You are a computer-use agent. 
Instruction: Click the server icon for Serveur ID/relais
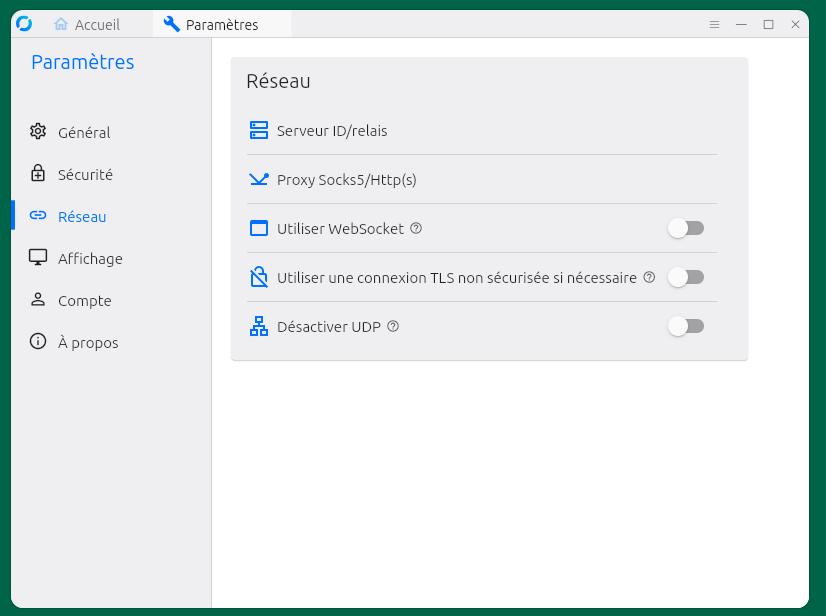coord(259,130)
